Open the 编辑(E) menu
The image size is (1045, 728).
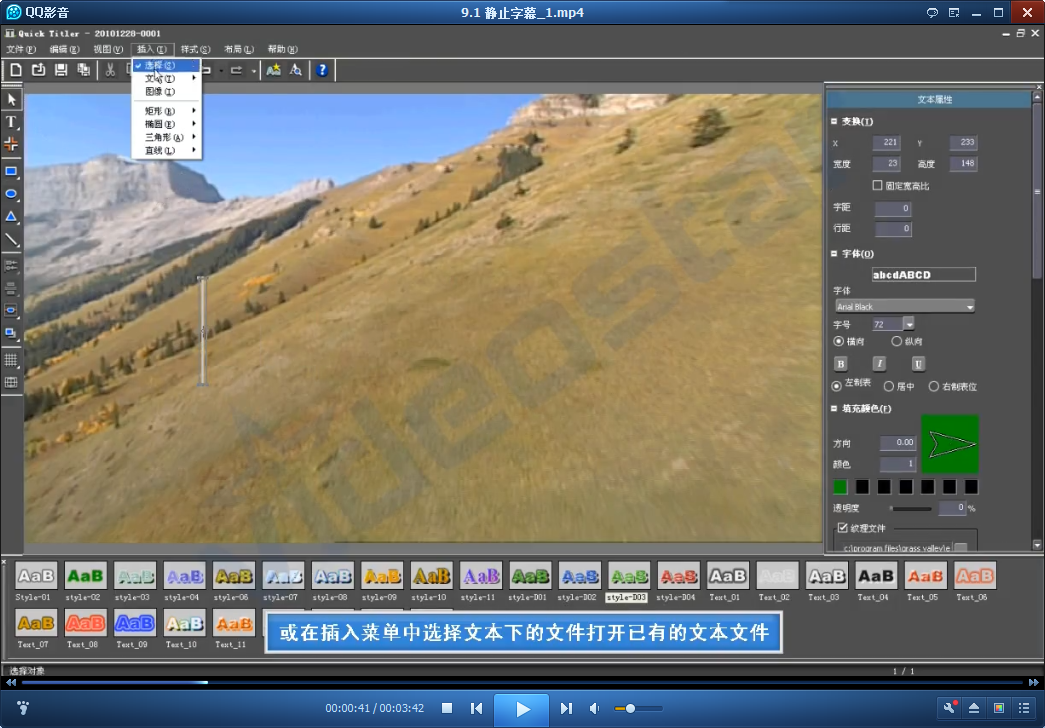[x=64, y=49]
